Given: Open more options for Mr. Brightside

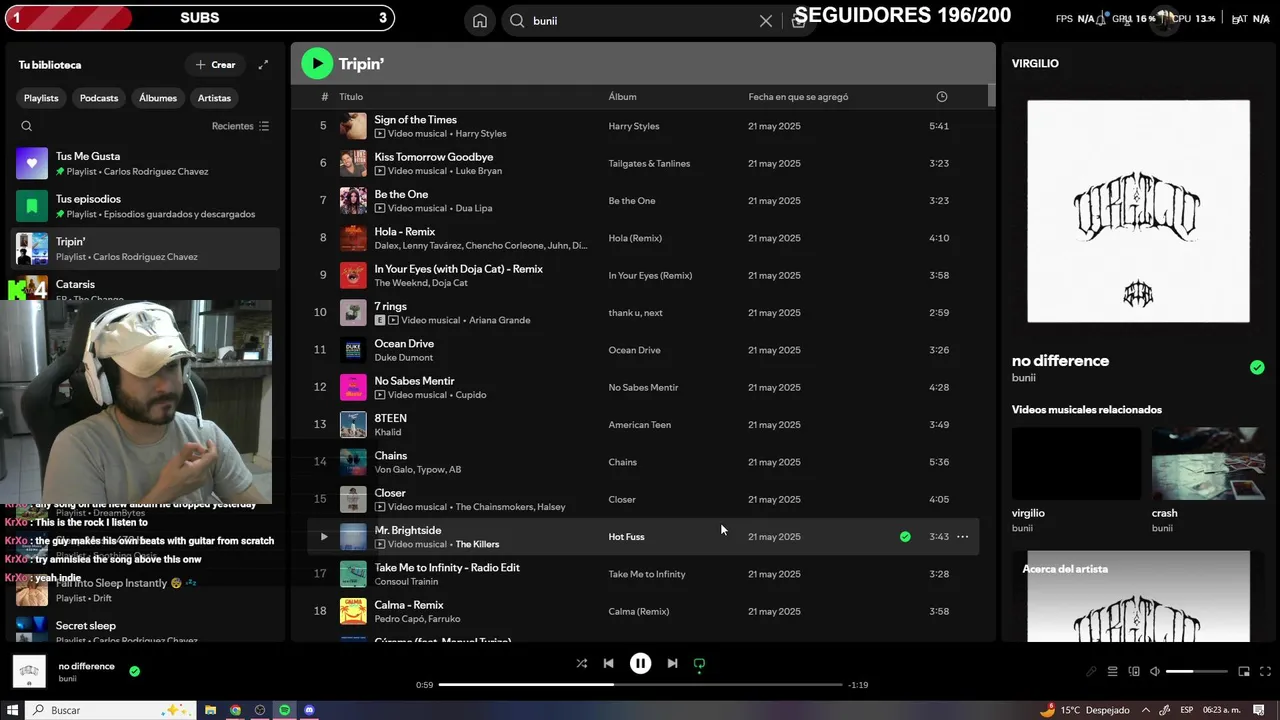Looking at the screenshot, I should 962,537.
